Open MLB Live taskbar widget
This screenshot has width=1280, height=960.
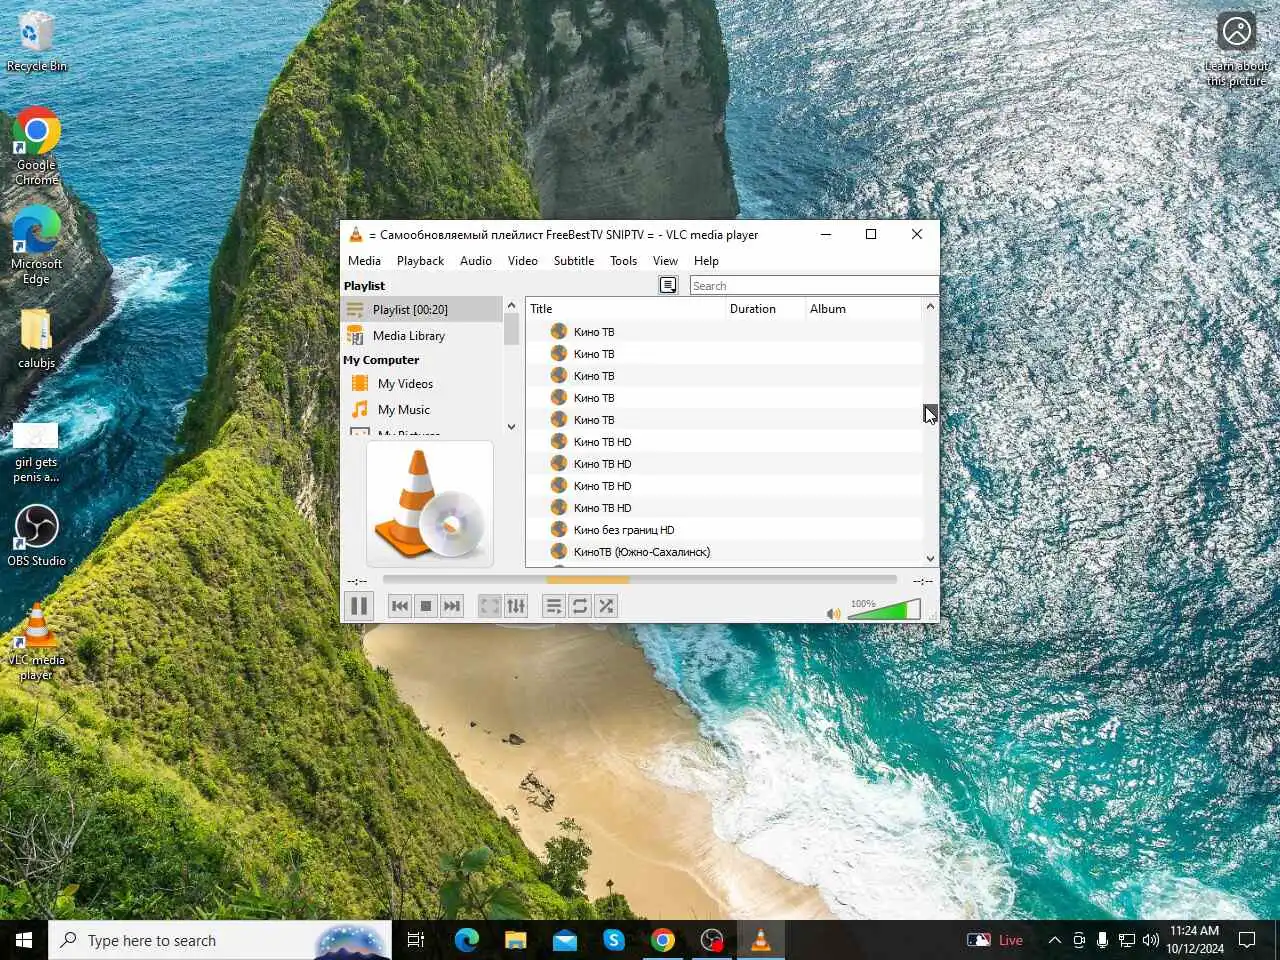(995, 940)
